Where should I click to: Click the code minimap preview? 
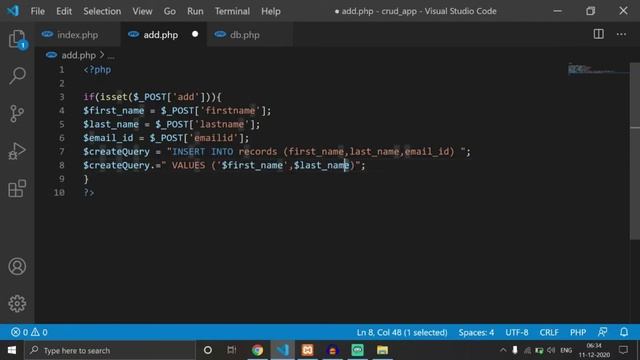click(x=598, y=70)
